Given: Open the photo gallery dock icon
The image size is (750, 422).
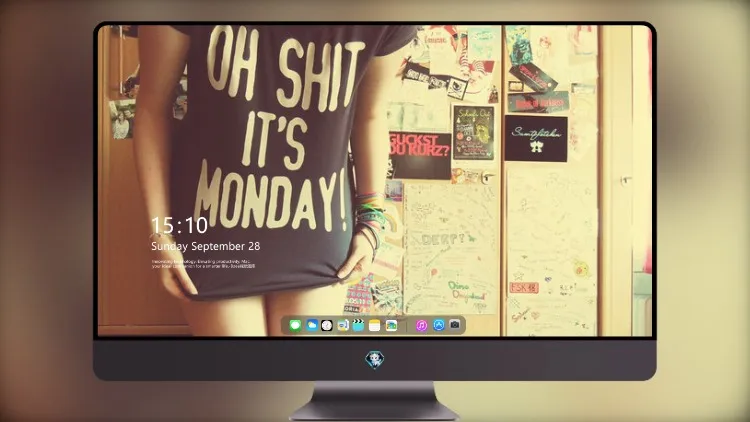Looking at the screenshot, I should (391, 326).
